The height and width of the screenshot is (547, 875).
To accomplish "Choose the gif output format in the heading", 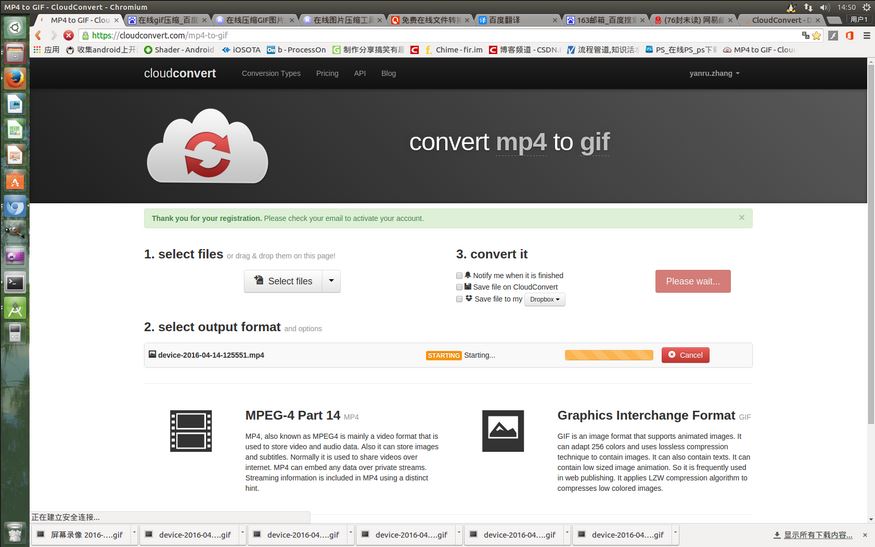I will pyautogui.click(x=595, y=143).
